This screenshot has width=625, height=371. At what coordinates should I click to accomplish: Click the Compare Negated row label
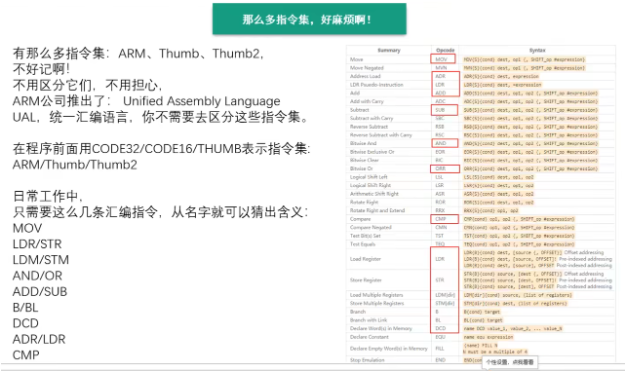pos(371,227)
